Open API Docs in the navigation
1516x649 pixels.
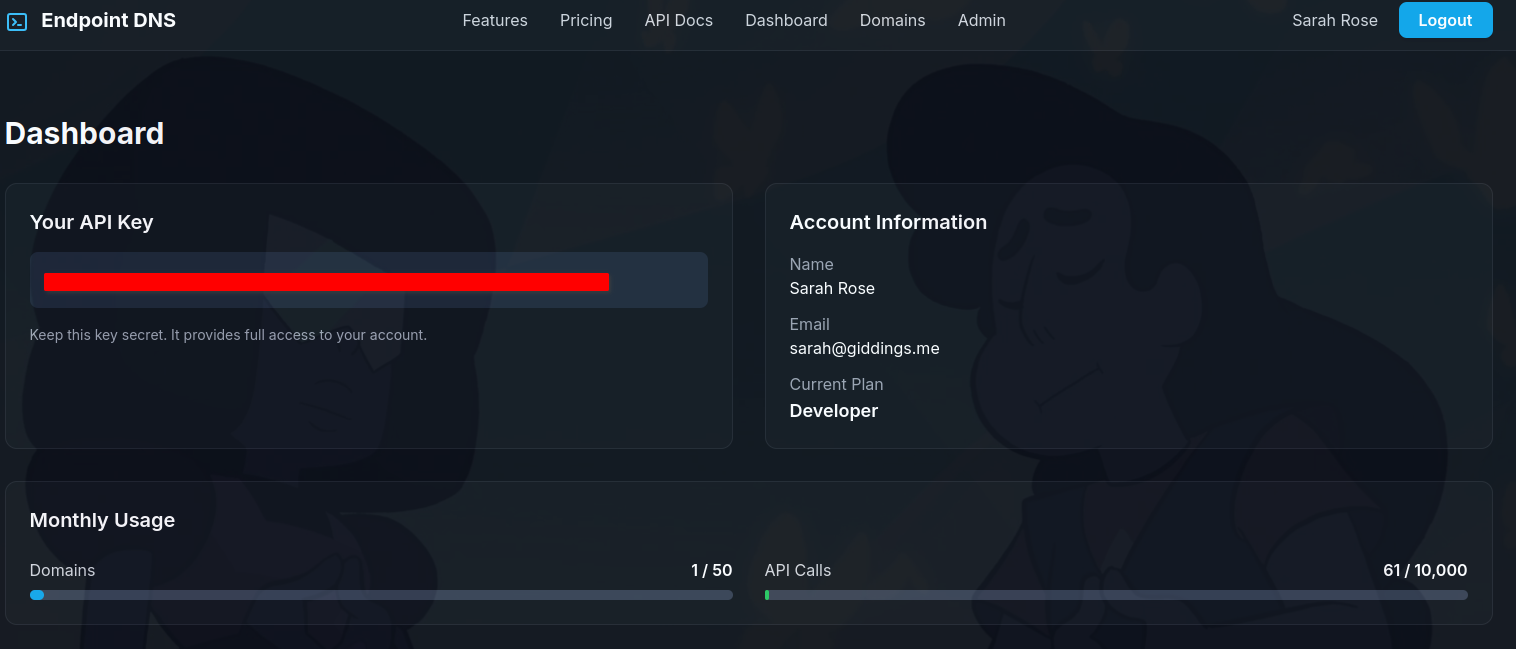[x=678, y=20]
